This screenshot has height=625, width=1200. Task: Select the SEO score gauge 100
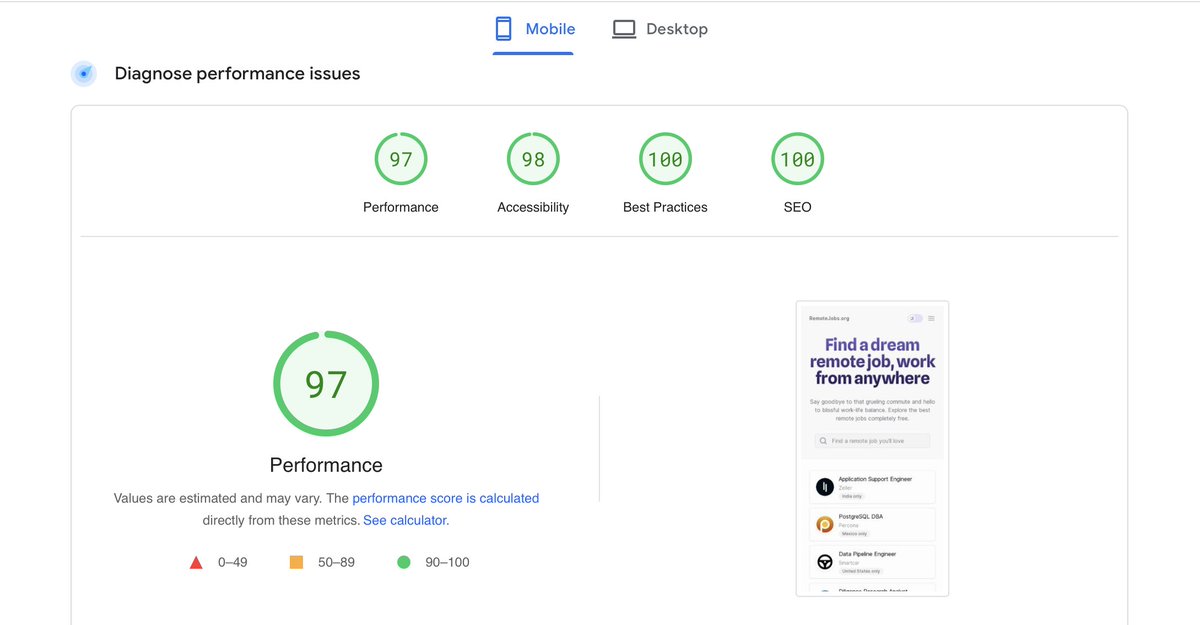pos(797,159)
